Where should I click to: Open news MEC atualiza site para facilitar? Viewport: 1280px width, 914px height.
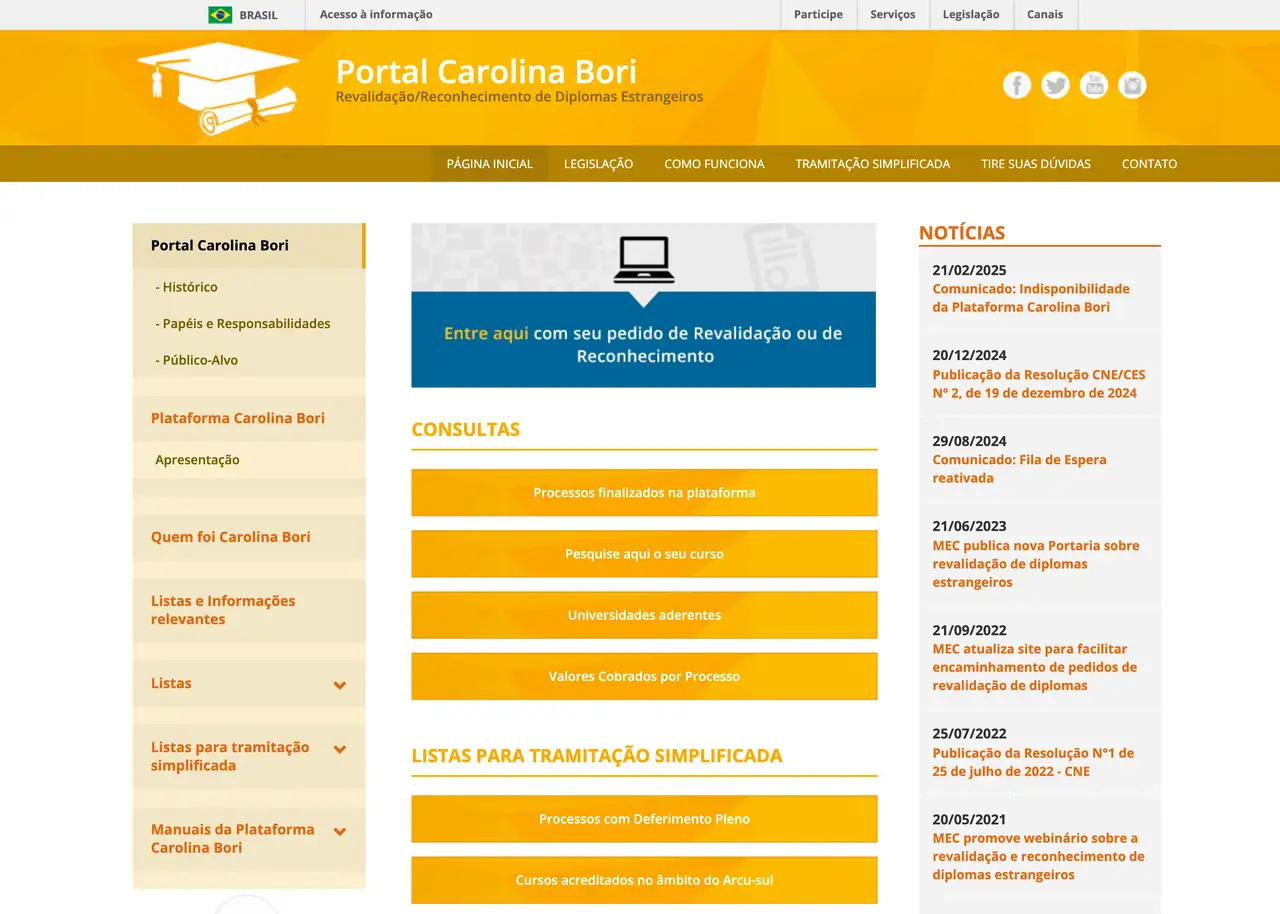[1035, 667]
